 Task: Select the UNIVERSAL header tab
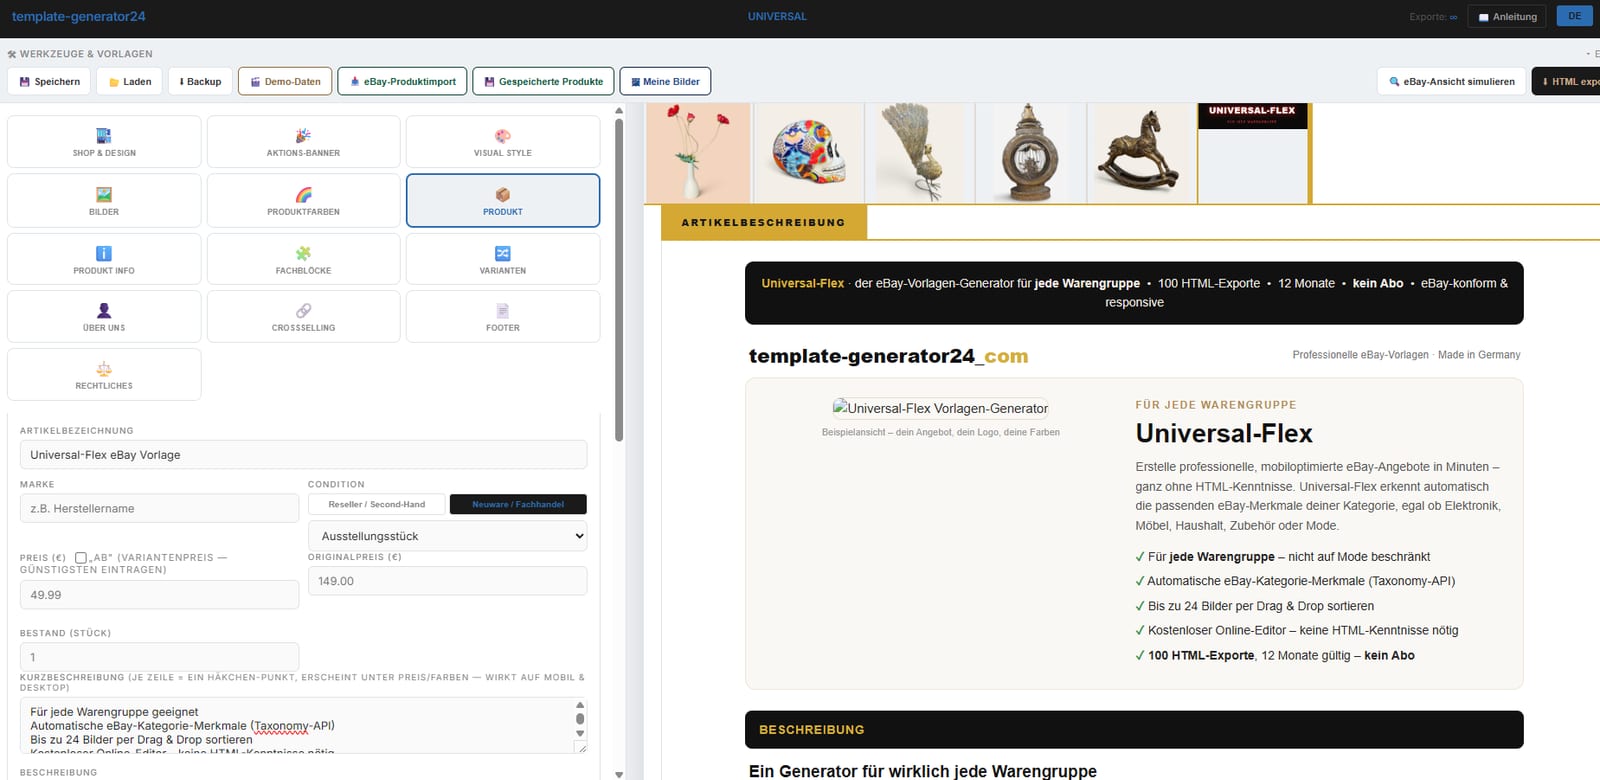[x=777, y=17]
